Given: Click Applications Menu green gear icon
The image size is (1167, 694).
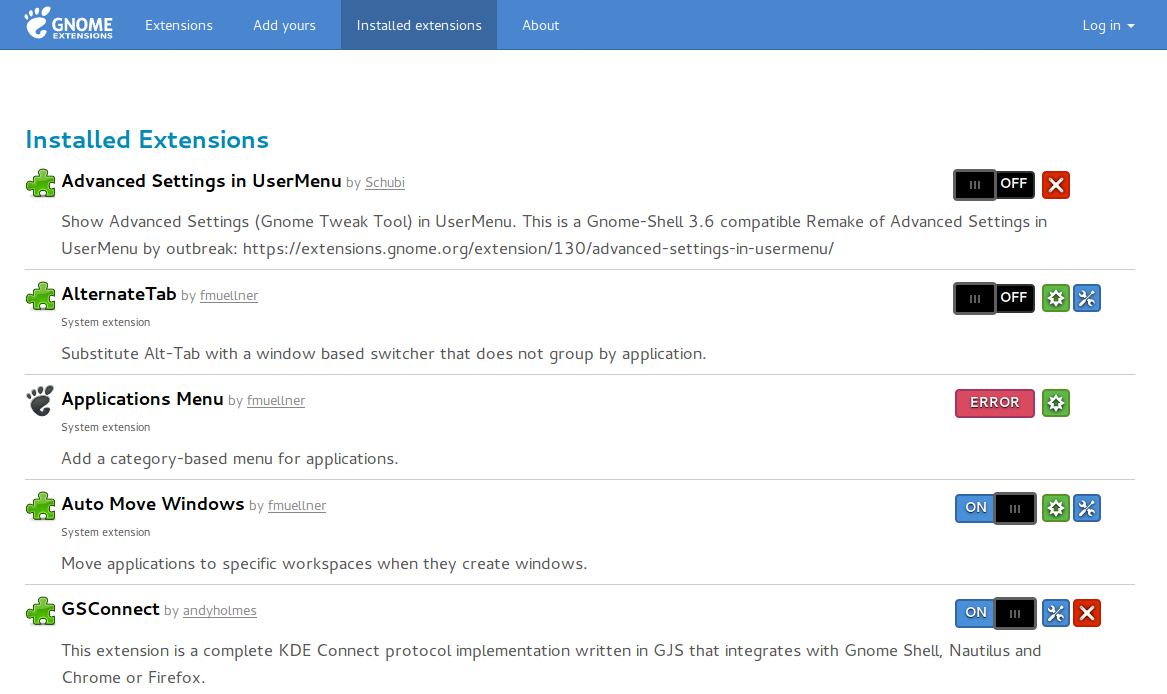Looking at the screenshot, I should point(1055,403).
